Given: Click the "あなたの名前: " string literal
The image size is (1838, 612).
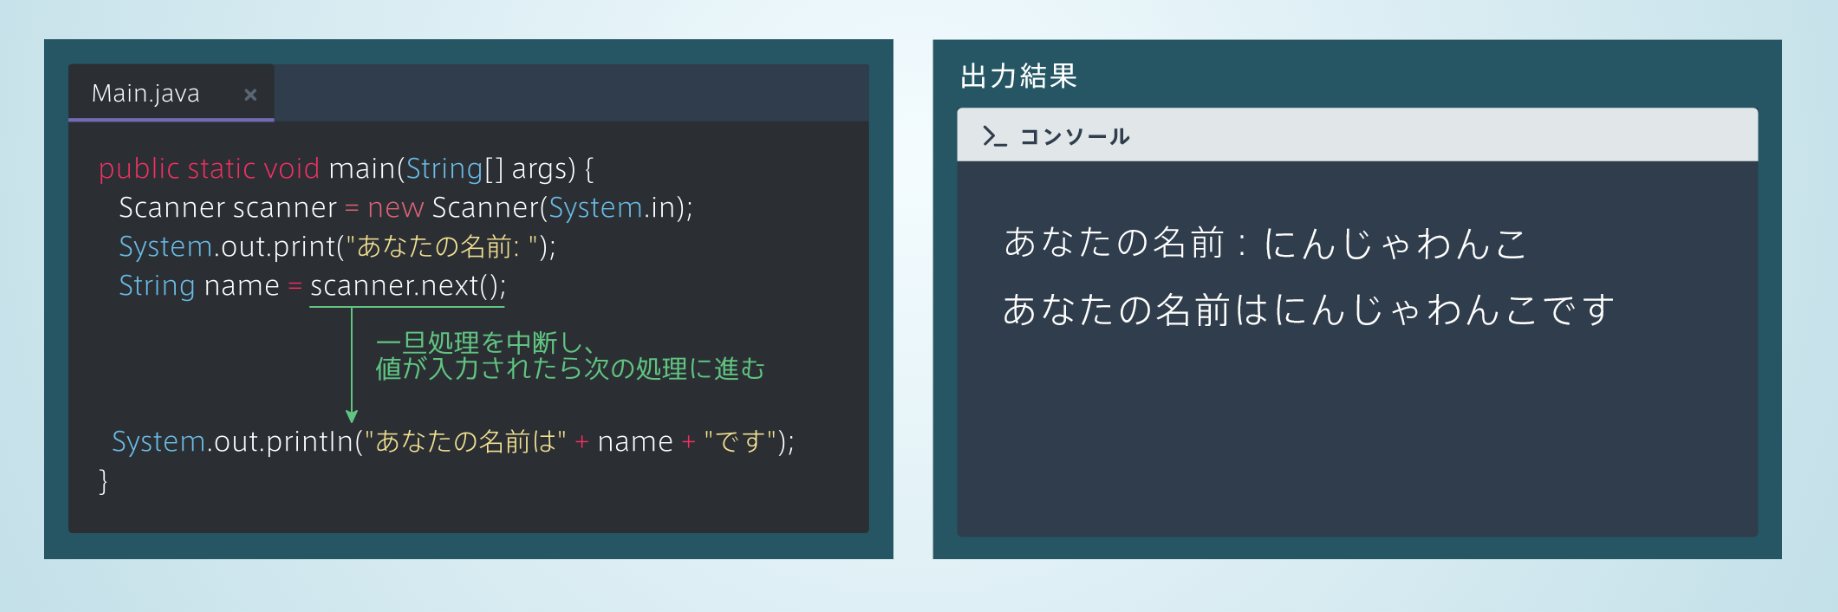Looking at the screenshot, I should [442, 246].
